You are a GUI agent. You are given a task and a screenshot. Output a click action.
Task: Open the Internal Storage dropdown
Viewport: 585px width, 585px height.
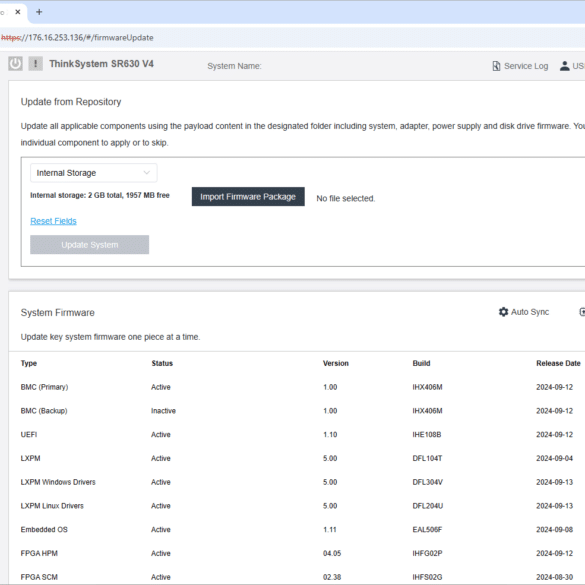pos(94,173)
